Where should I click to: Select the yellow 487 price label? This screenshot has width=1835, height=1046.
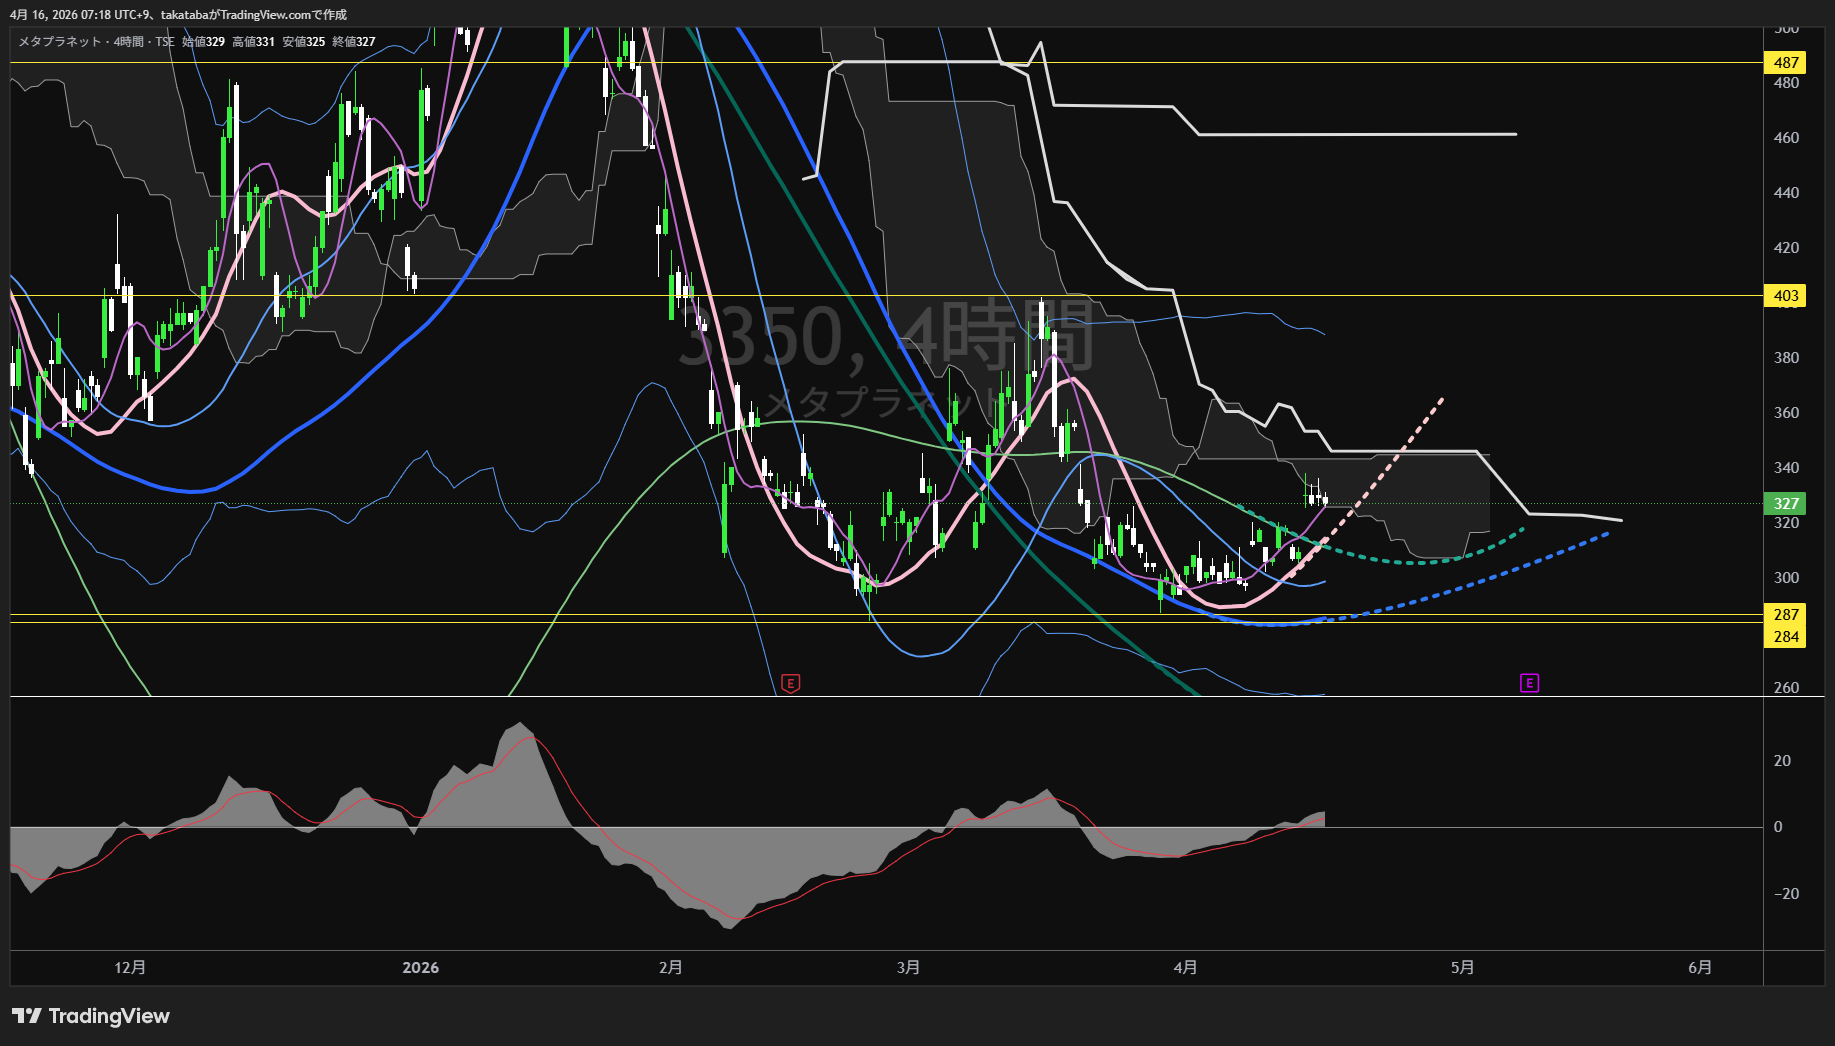1785,63
